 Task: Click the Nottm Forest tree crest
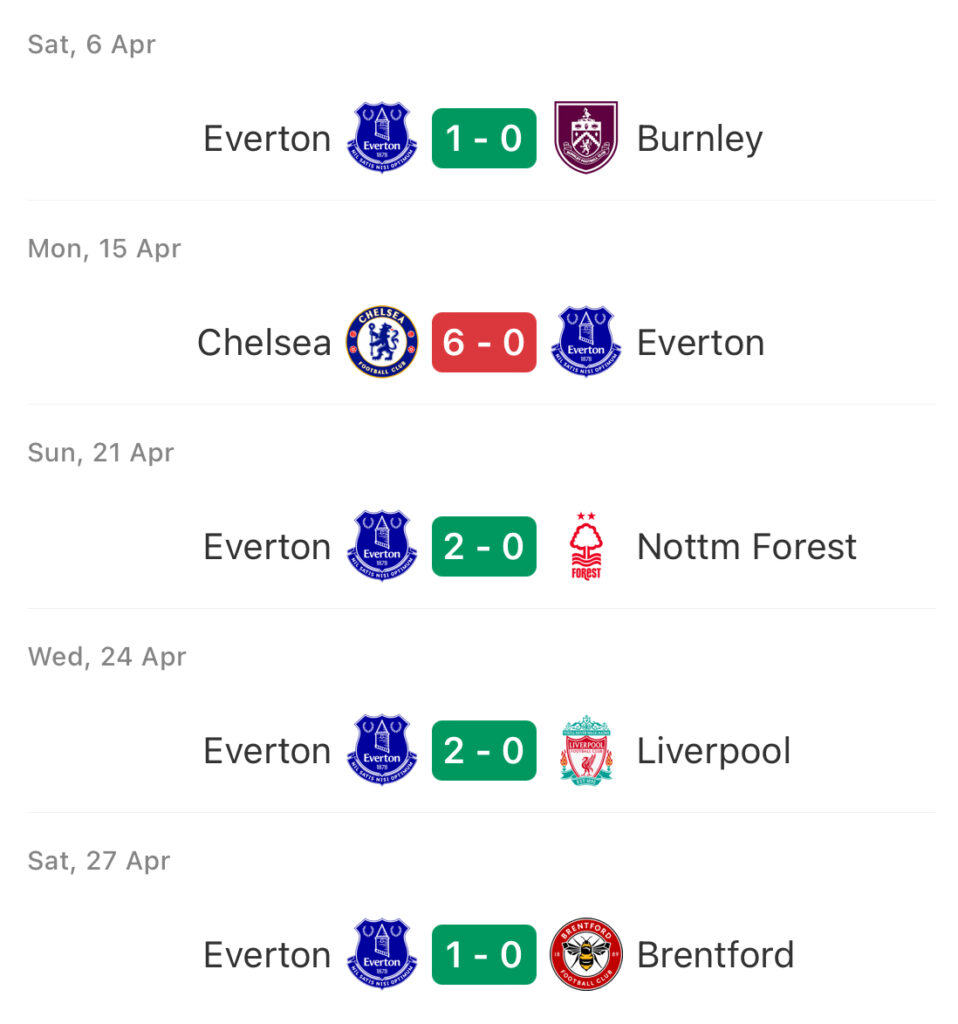pos(586,546)
